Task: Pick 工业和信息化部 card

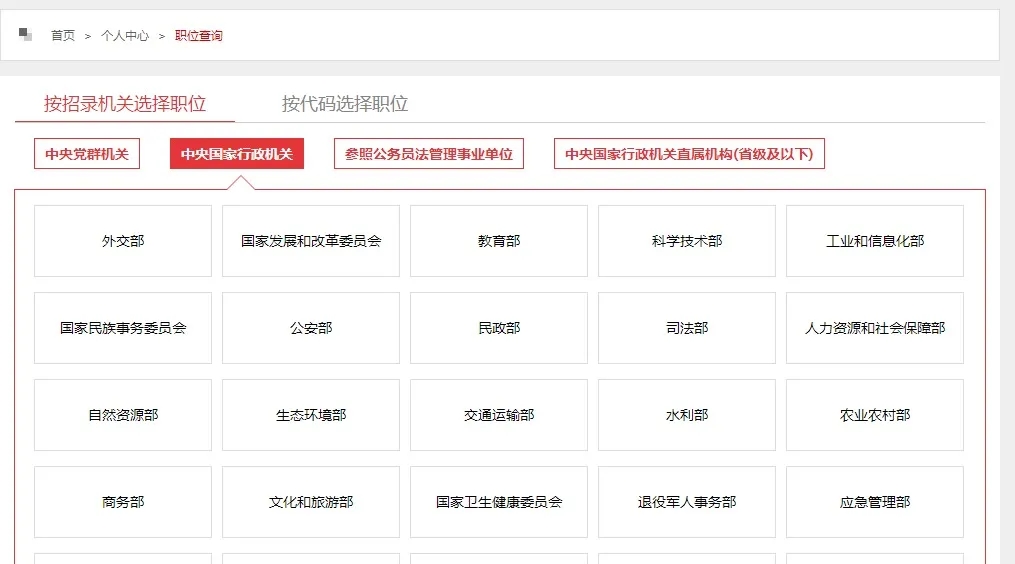Action: pyautogui.click(x=875, y=241)
